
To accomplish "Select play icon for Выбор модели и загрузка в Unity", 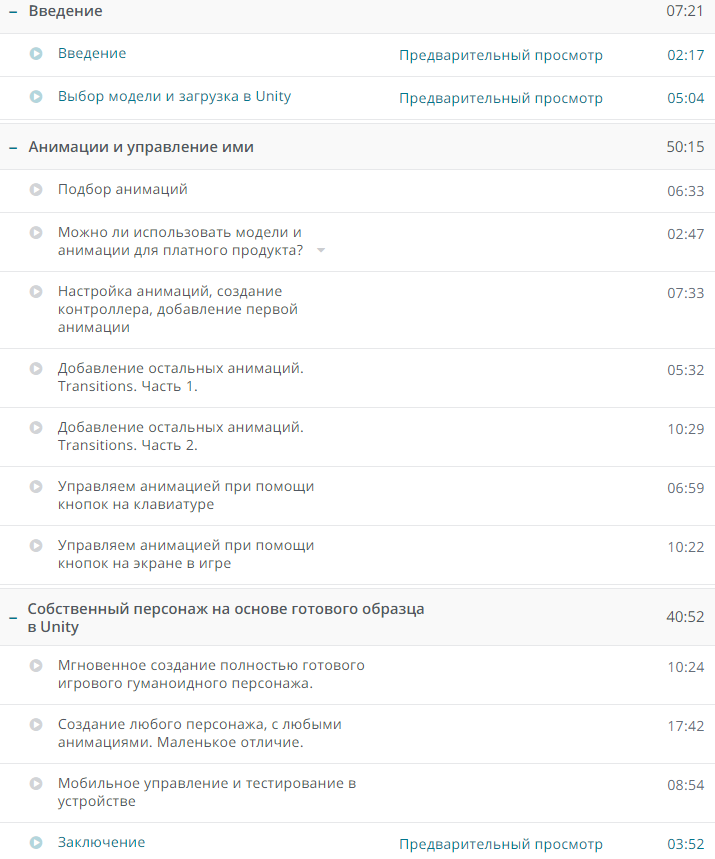I will coord(34,98).
